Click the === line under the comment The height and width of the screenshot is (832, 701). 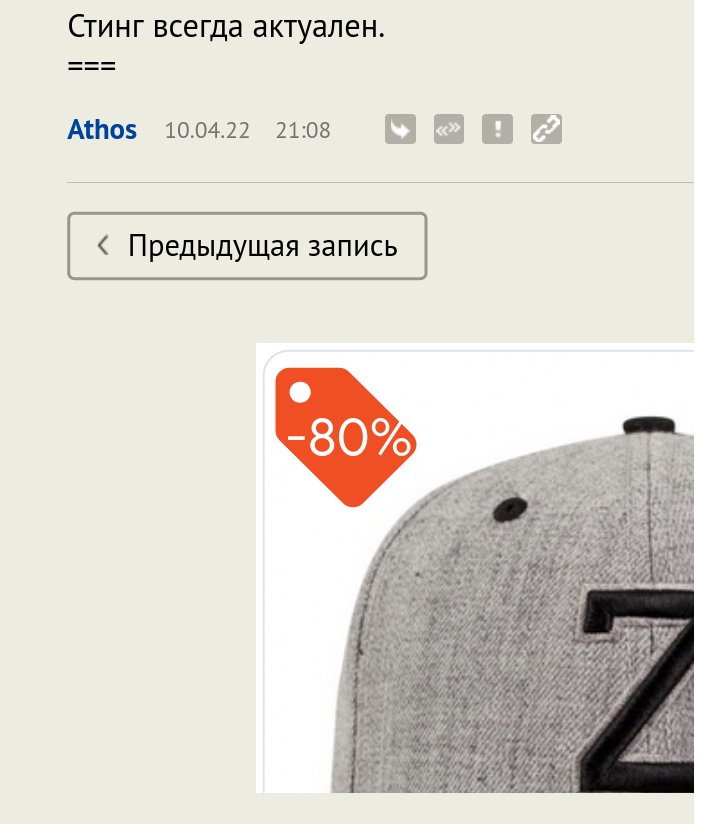[91, 66]
